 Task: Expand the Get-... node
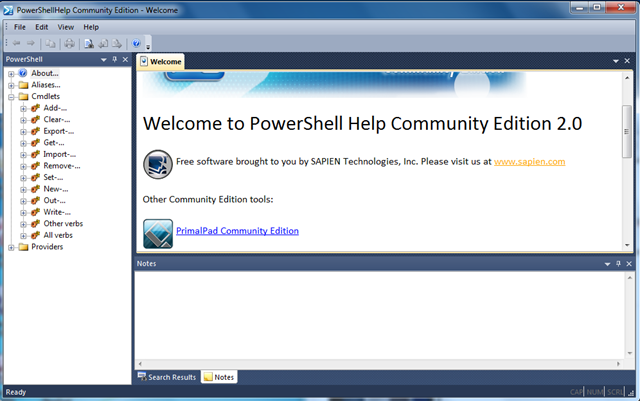click(x=24, y=143)
